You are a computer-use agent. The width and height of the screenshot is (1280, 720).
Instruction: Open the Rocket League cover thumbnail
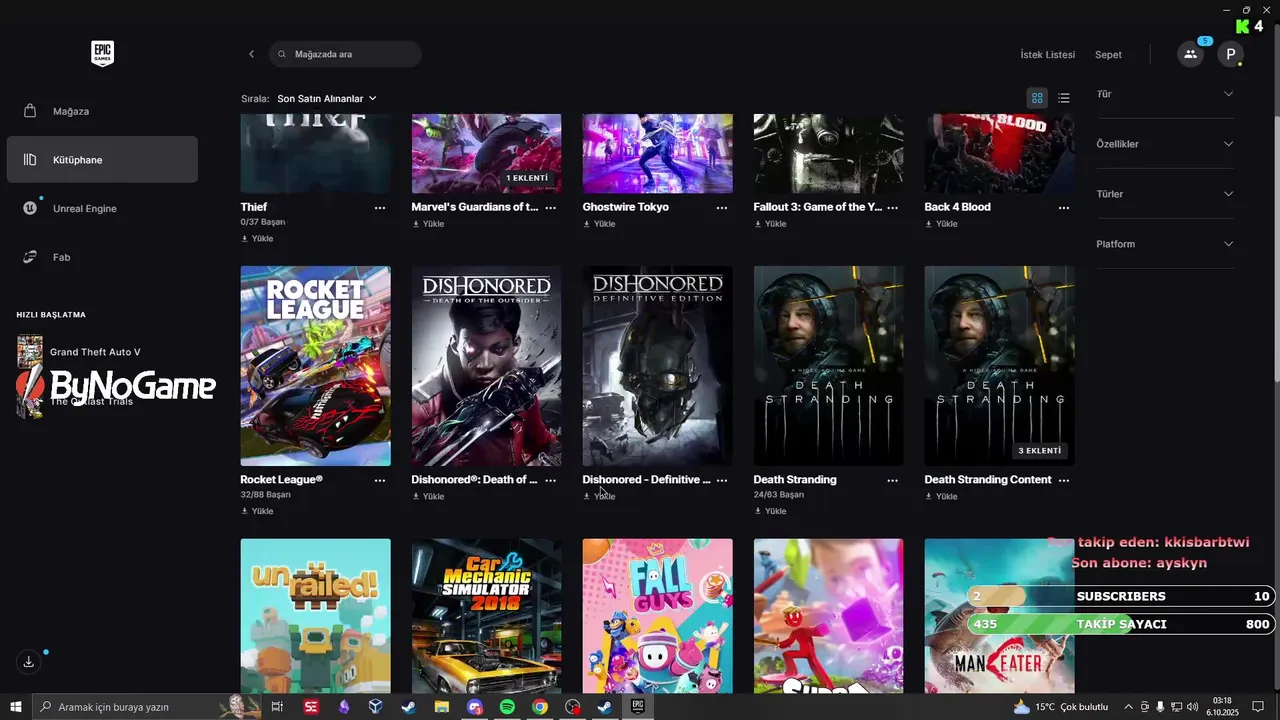point(316,366)
